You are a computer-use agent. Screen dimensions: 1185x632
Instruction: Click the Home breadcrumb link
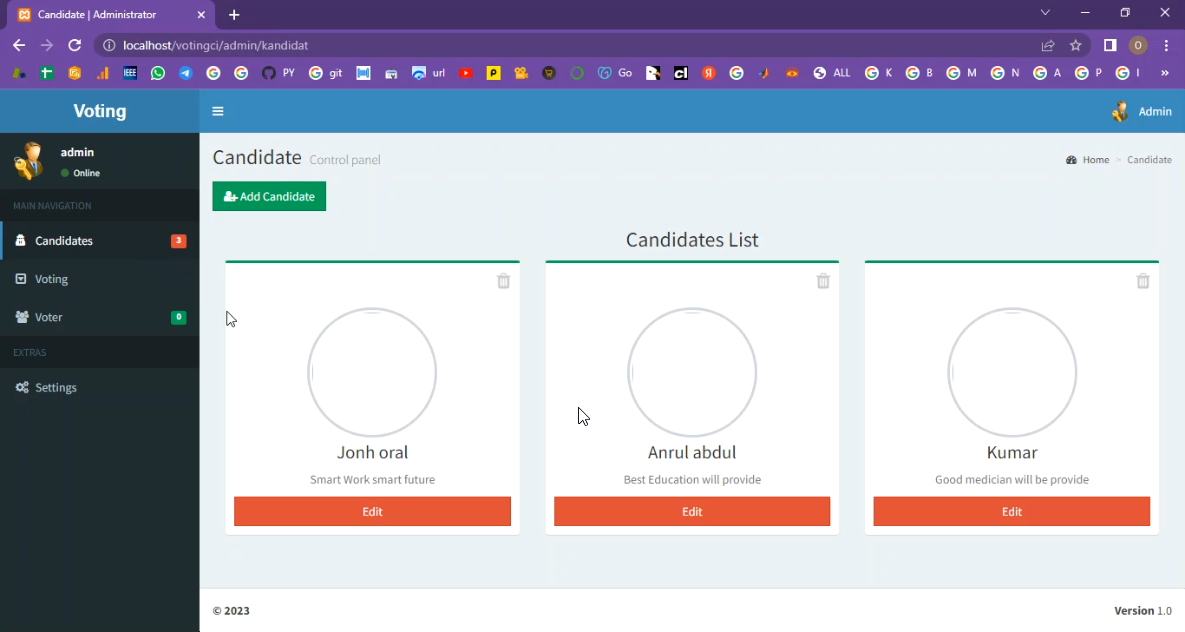1095,160
